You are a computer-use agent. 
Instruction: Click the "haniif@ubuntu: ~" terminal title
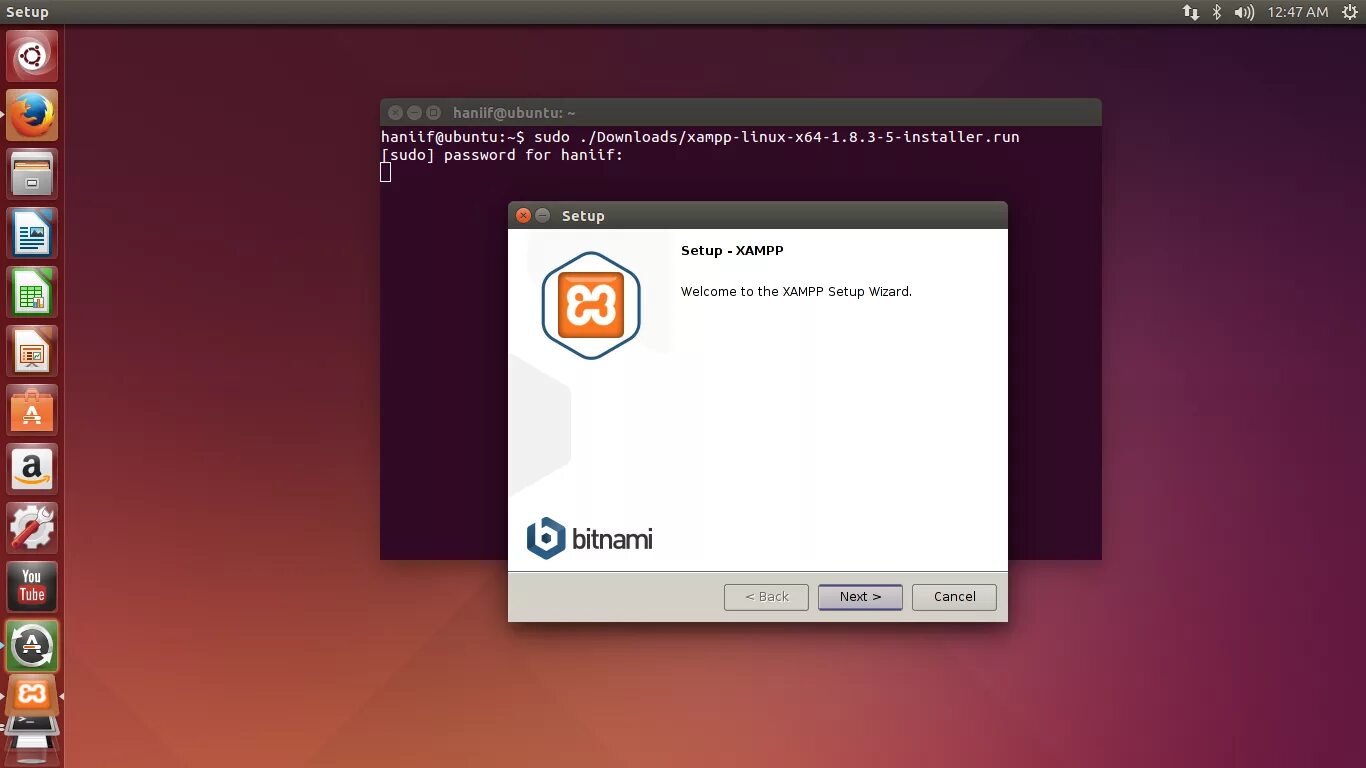pos(514,113)
